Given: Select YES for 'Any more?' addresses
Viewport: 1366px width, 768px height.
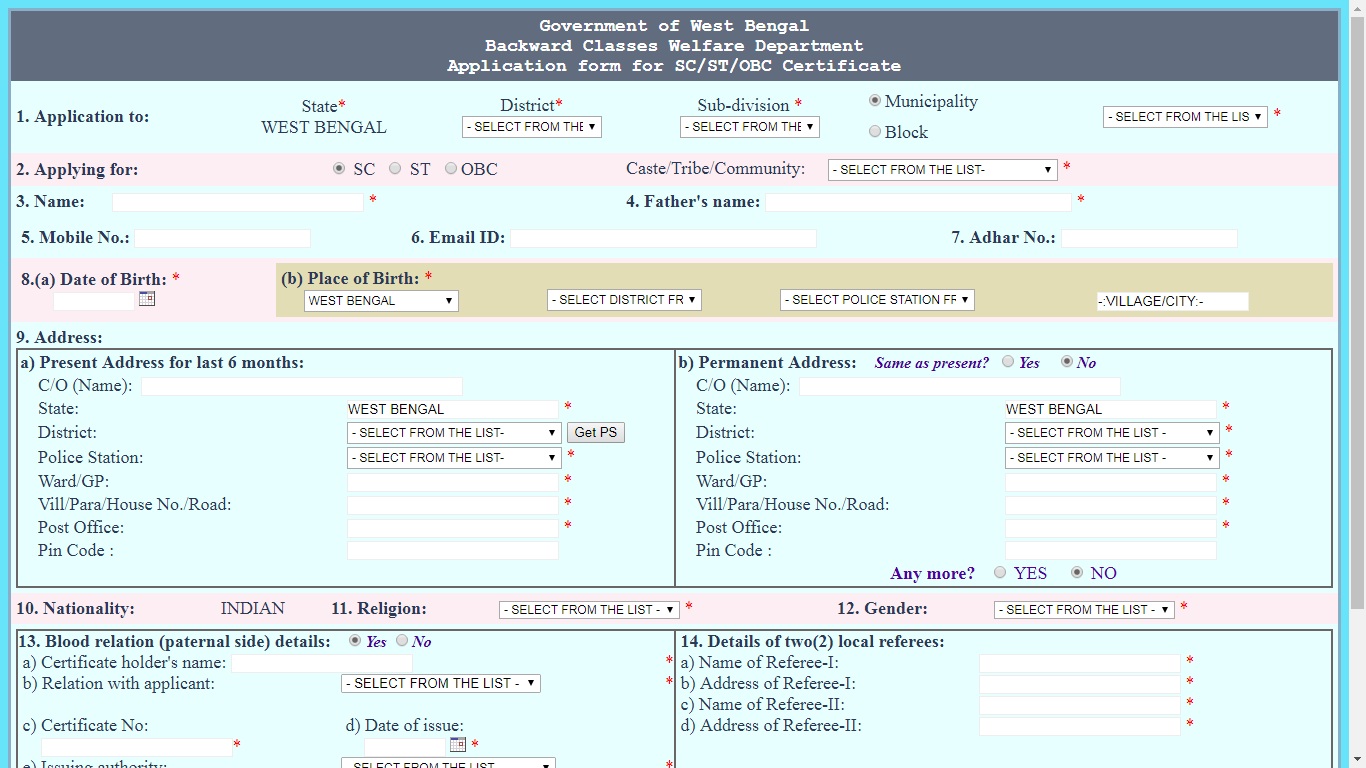Looking at the screenshot, I should click(x=999, y=574).
